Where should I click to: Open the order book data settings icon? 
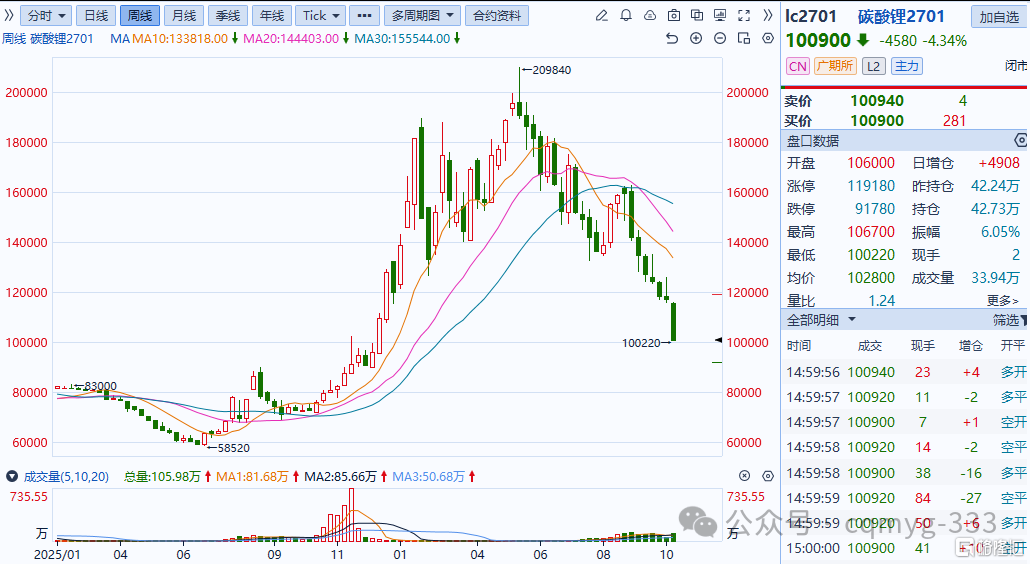(x=1021, y=141)
